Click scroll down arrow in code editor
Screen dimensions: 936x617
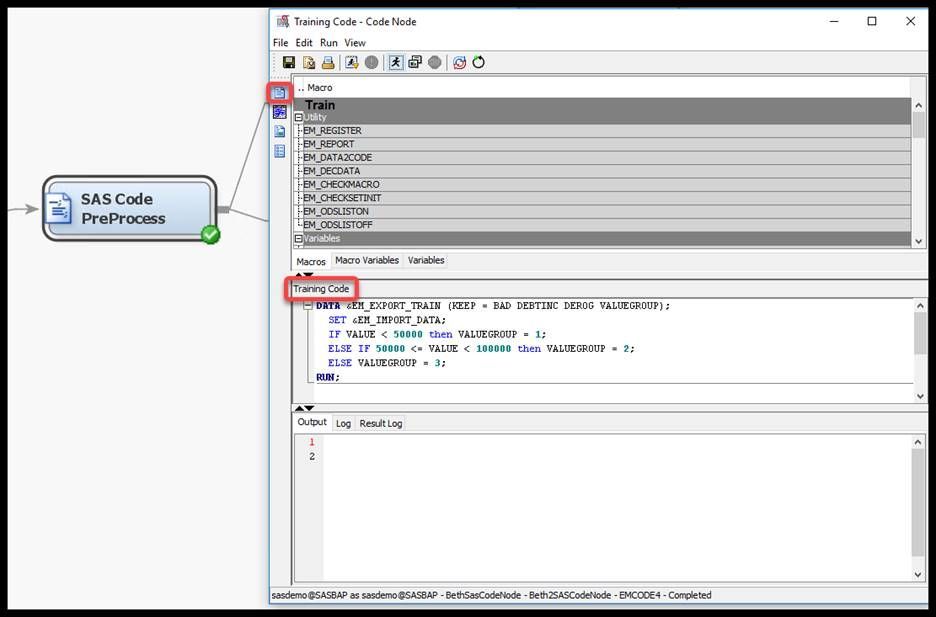[920, 396]
